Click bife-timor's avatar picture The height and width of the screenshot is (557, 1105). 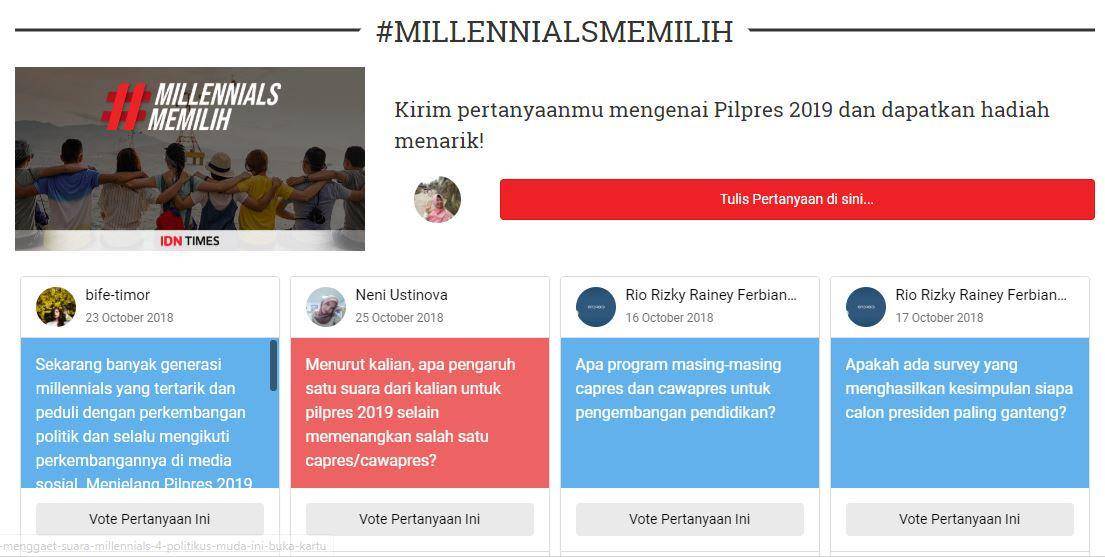point(56,307)
